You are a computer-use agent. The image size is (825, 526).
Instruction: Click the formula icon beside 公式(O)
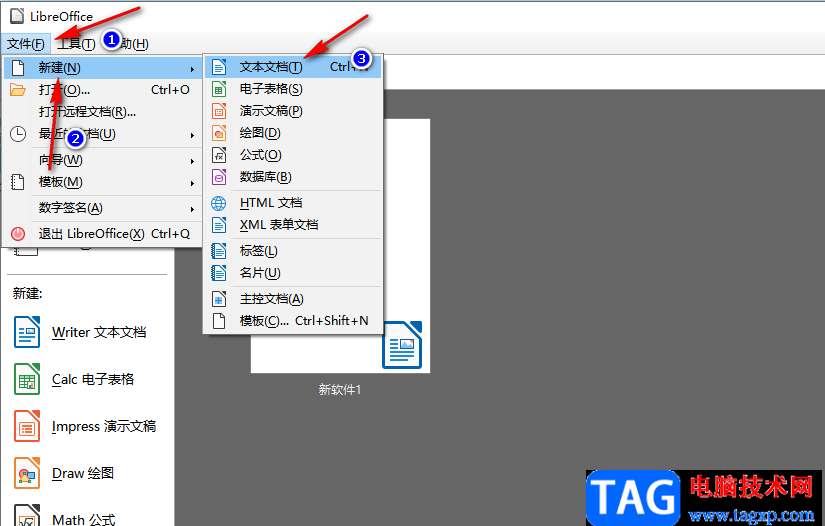tap(219, 155)
